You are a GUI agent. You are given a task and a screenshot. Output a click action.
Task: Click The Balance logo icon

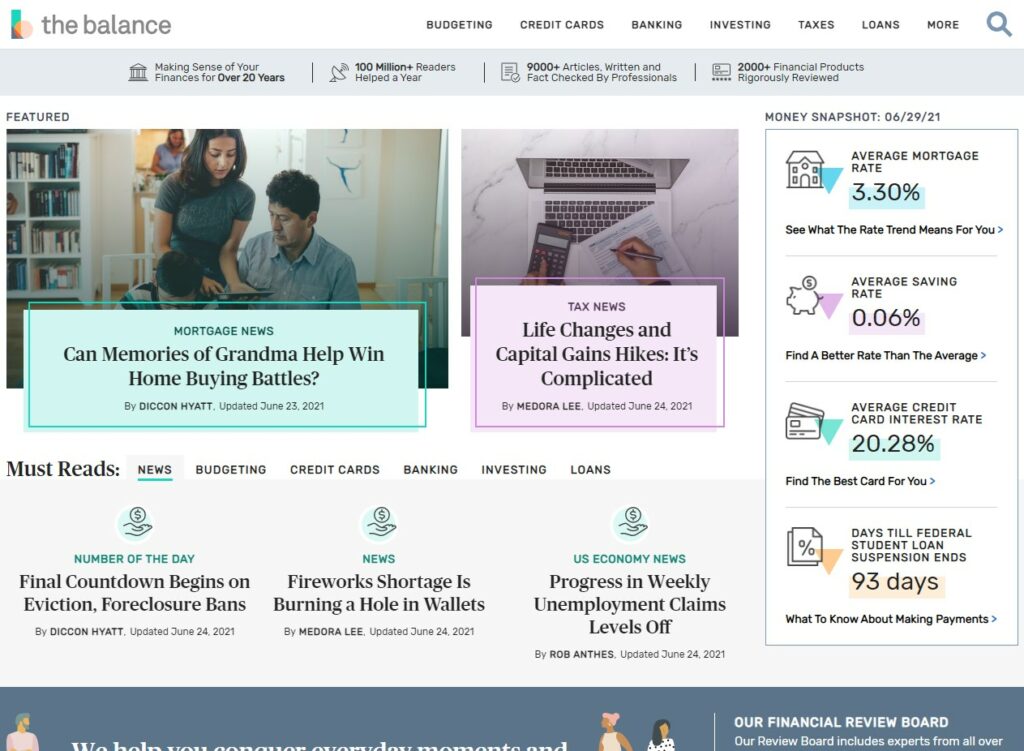22,24
